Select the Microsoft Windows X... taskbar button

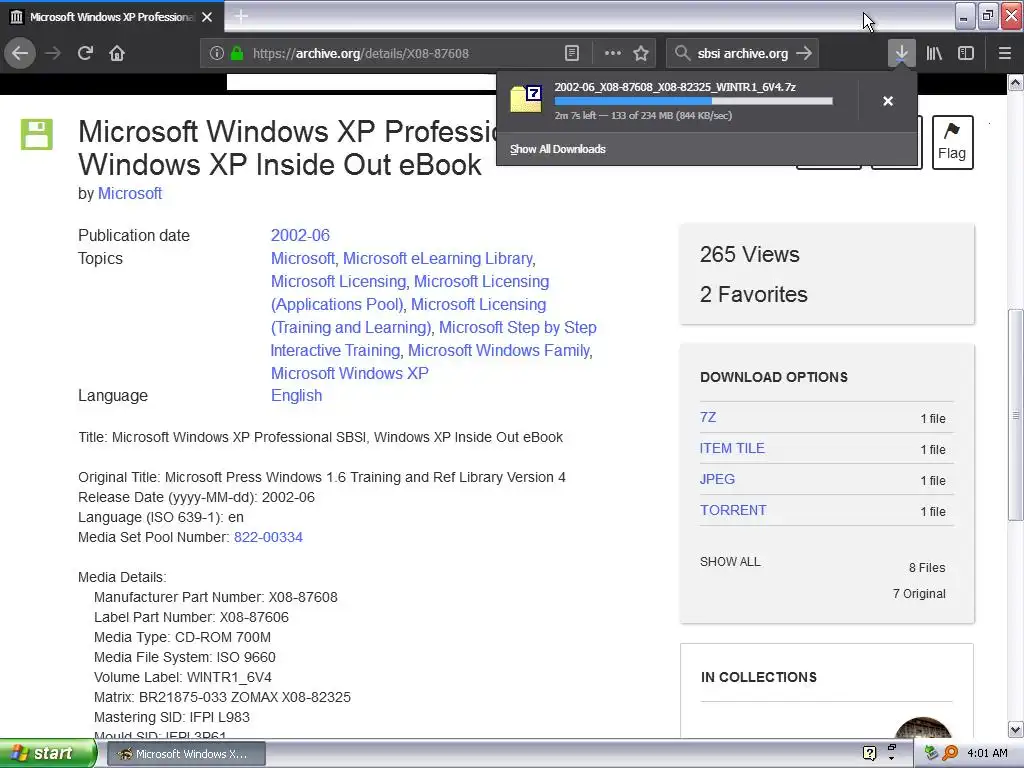pos(185,754)
